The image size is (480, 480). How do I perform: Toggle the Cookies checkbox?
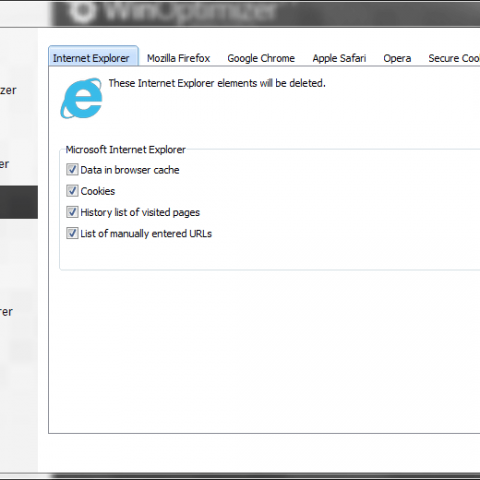point(72,191)
